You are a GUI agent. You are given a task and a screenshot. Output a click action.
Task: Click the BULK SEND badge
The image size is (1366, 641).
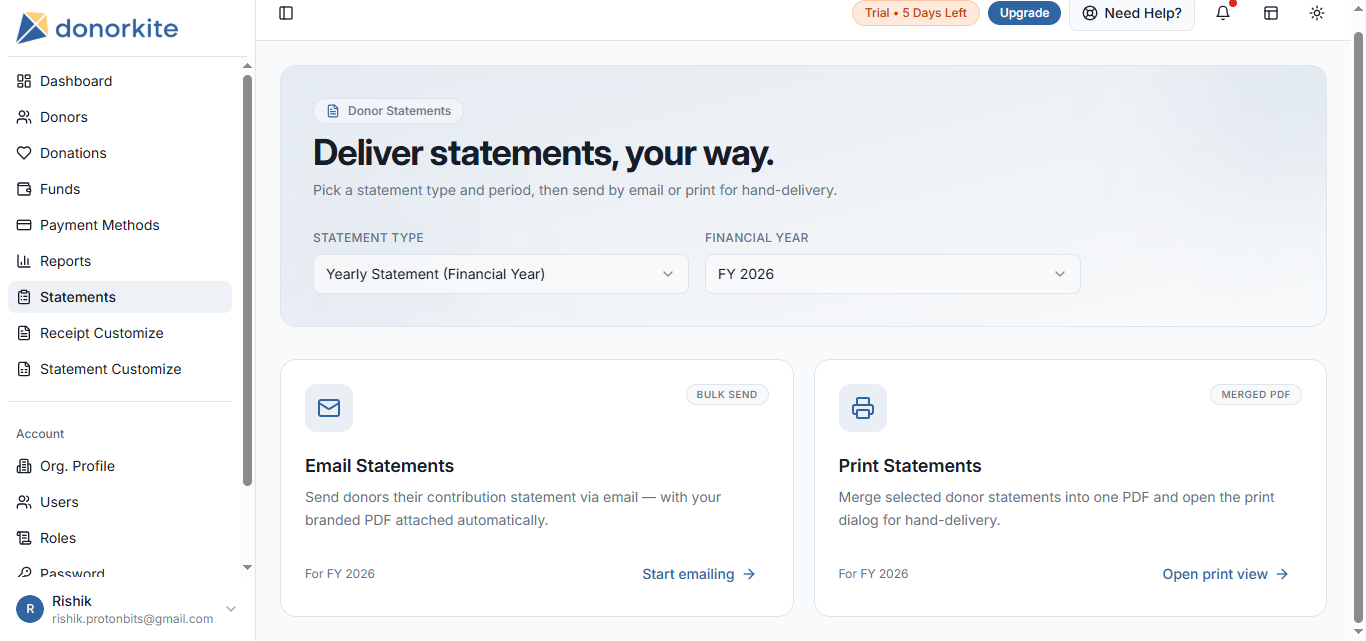pos(727,394)
